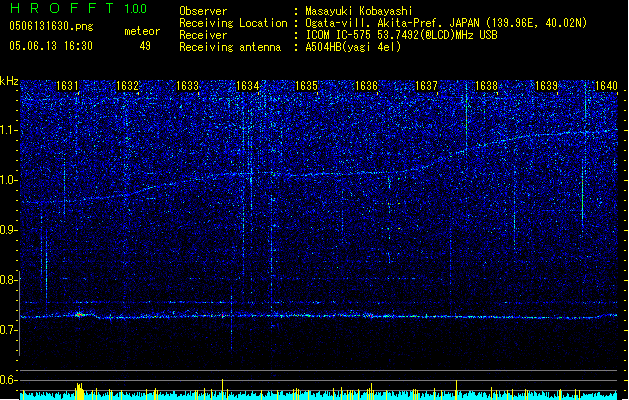Click time marker 1633
The width and height of the screenshot is (629, 400).
point(187,86)
